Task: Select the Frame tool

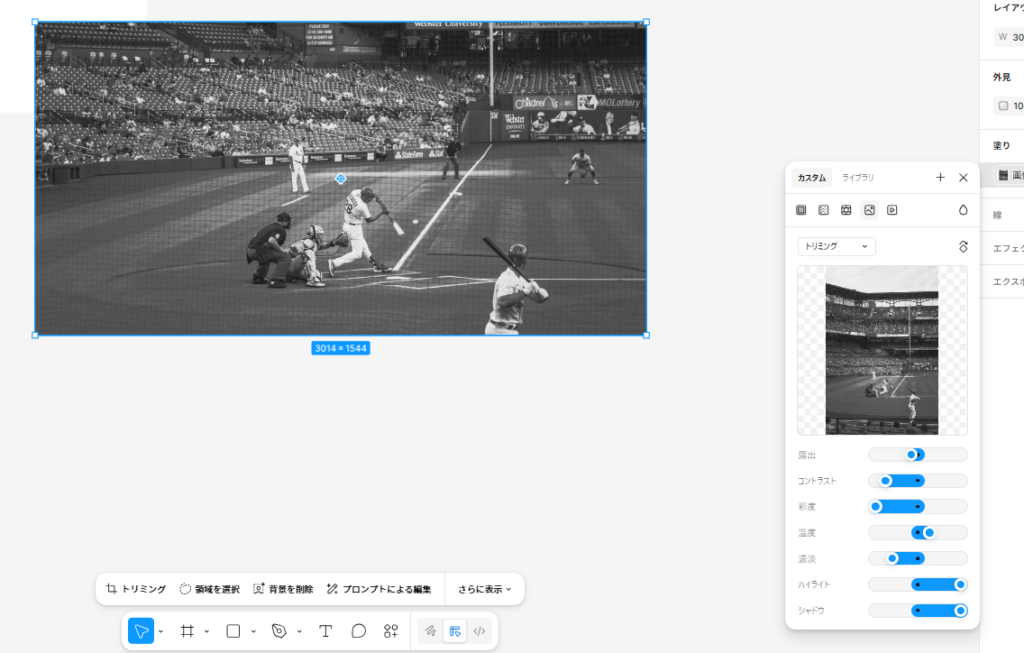Action: click(x=187, y=631)
